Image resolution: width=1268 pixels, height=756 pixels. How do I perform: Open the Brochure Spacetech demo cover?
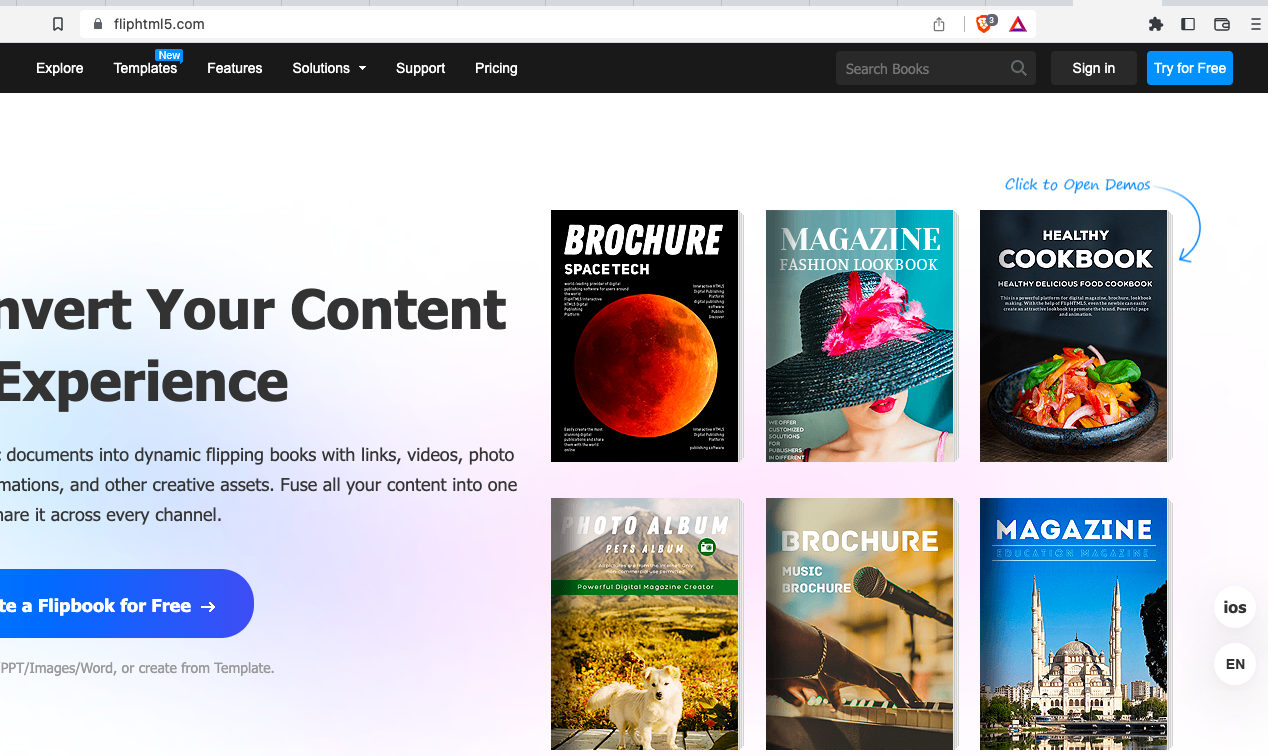pos(645,336)
